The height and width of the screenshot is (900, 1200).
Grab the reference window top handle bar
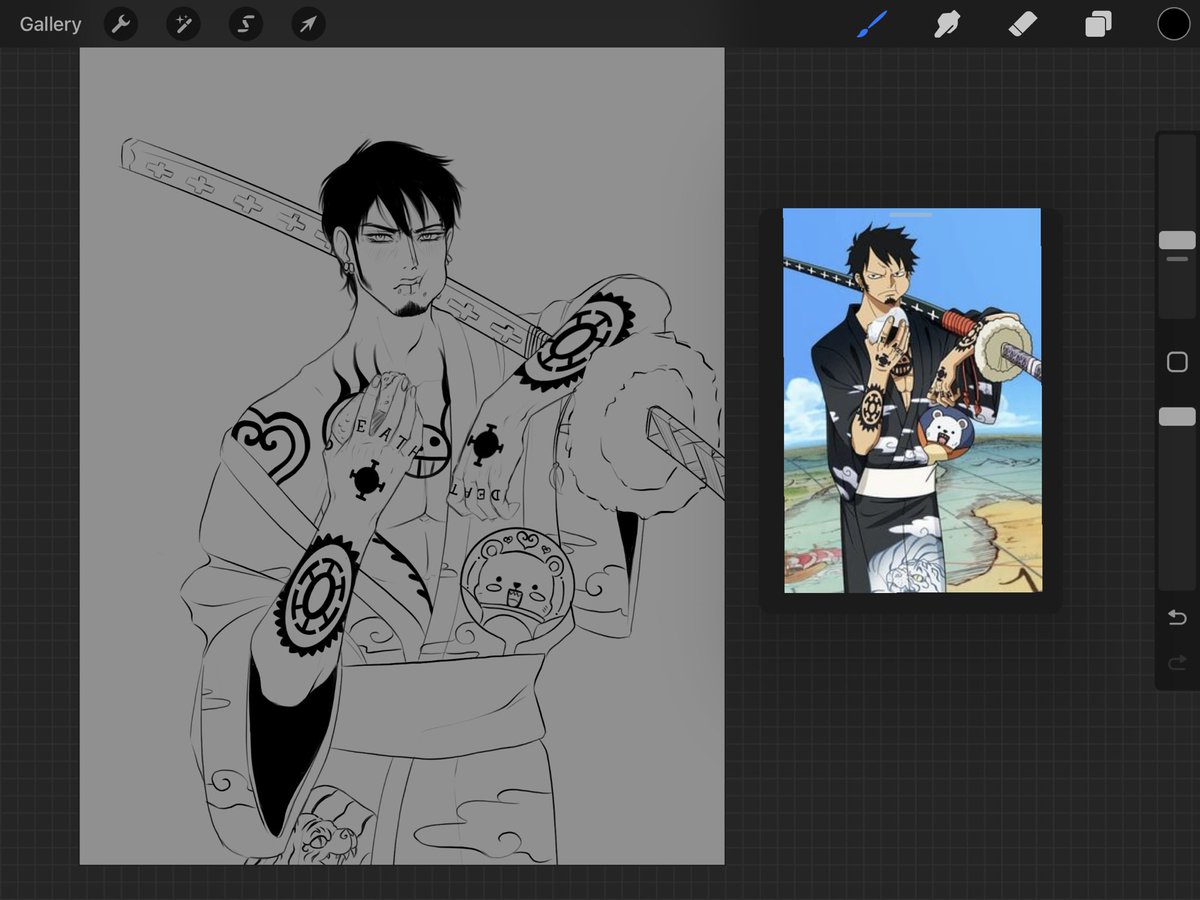pos(910,214)
